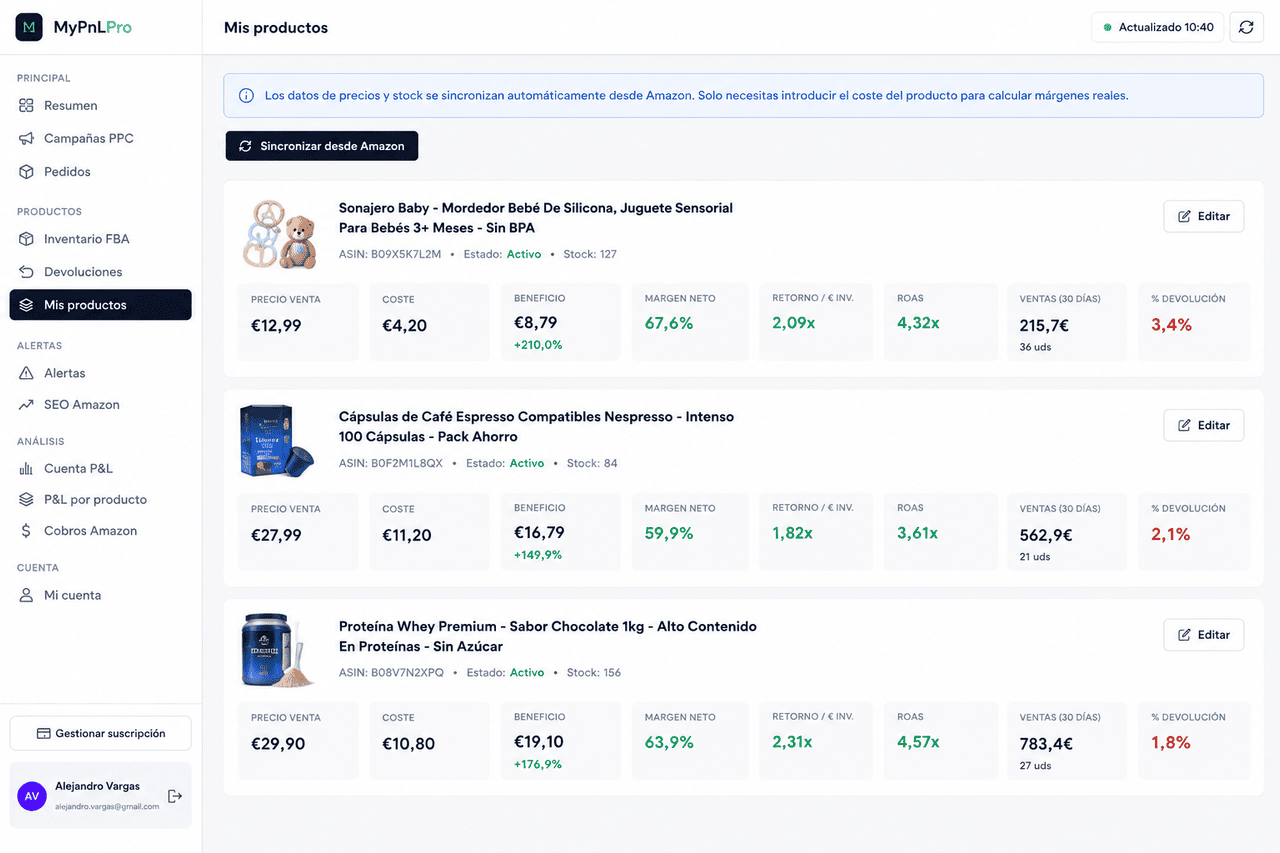This screenshot has height=853, width=1280.
Task: Click the 1,8% return rate
Action: (x=1171, y=742)
